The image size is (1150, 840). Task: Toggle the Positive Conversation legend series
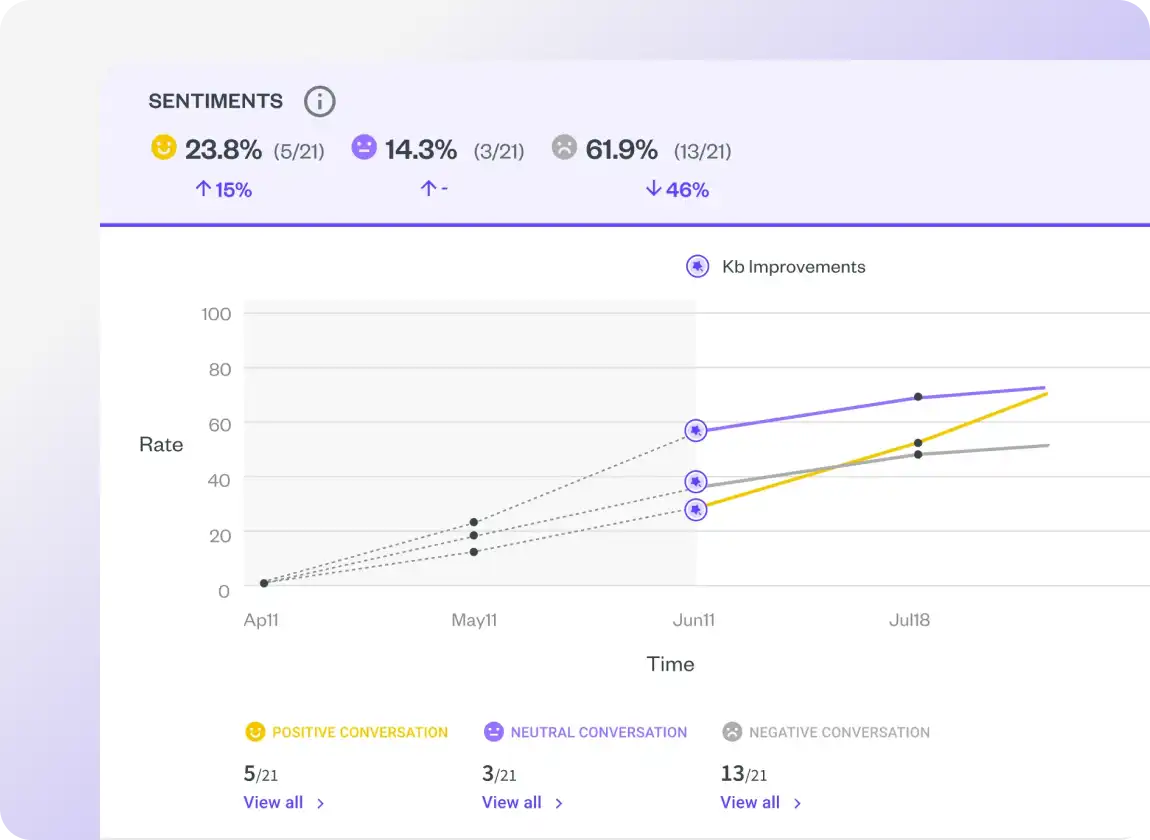coord(346,732)
